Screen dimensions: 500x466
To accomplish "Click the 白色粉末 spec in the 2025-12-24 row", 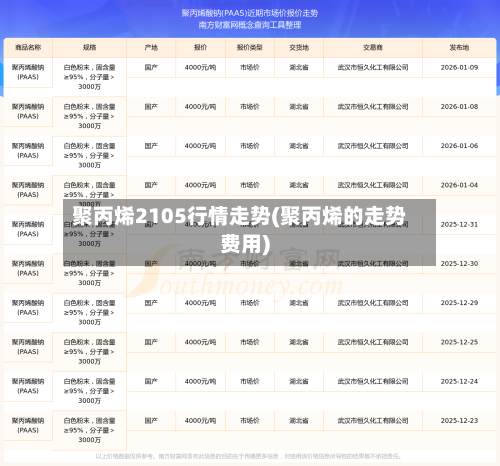I will click(x=89, y=391).
